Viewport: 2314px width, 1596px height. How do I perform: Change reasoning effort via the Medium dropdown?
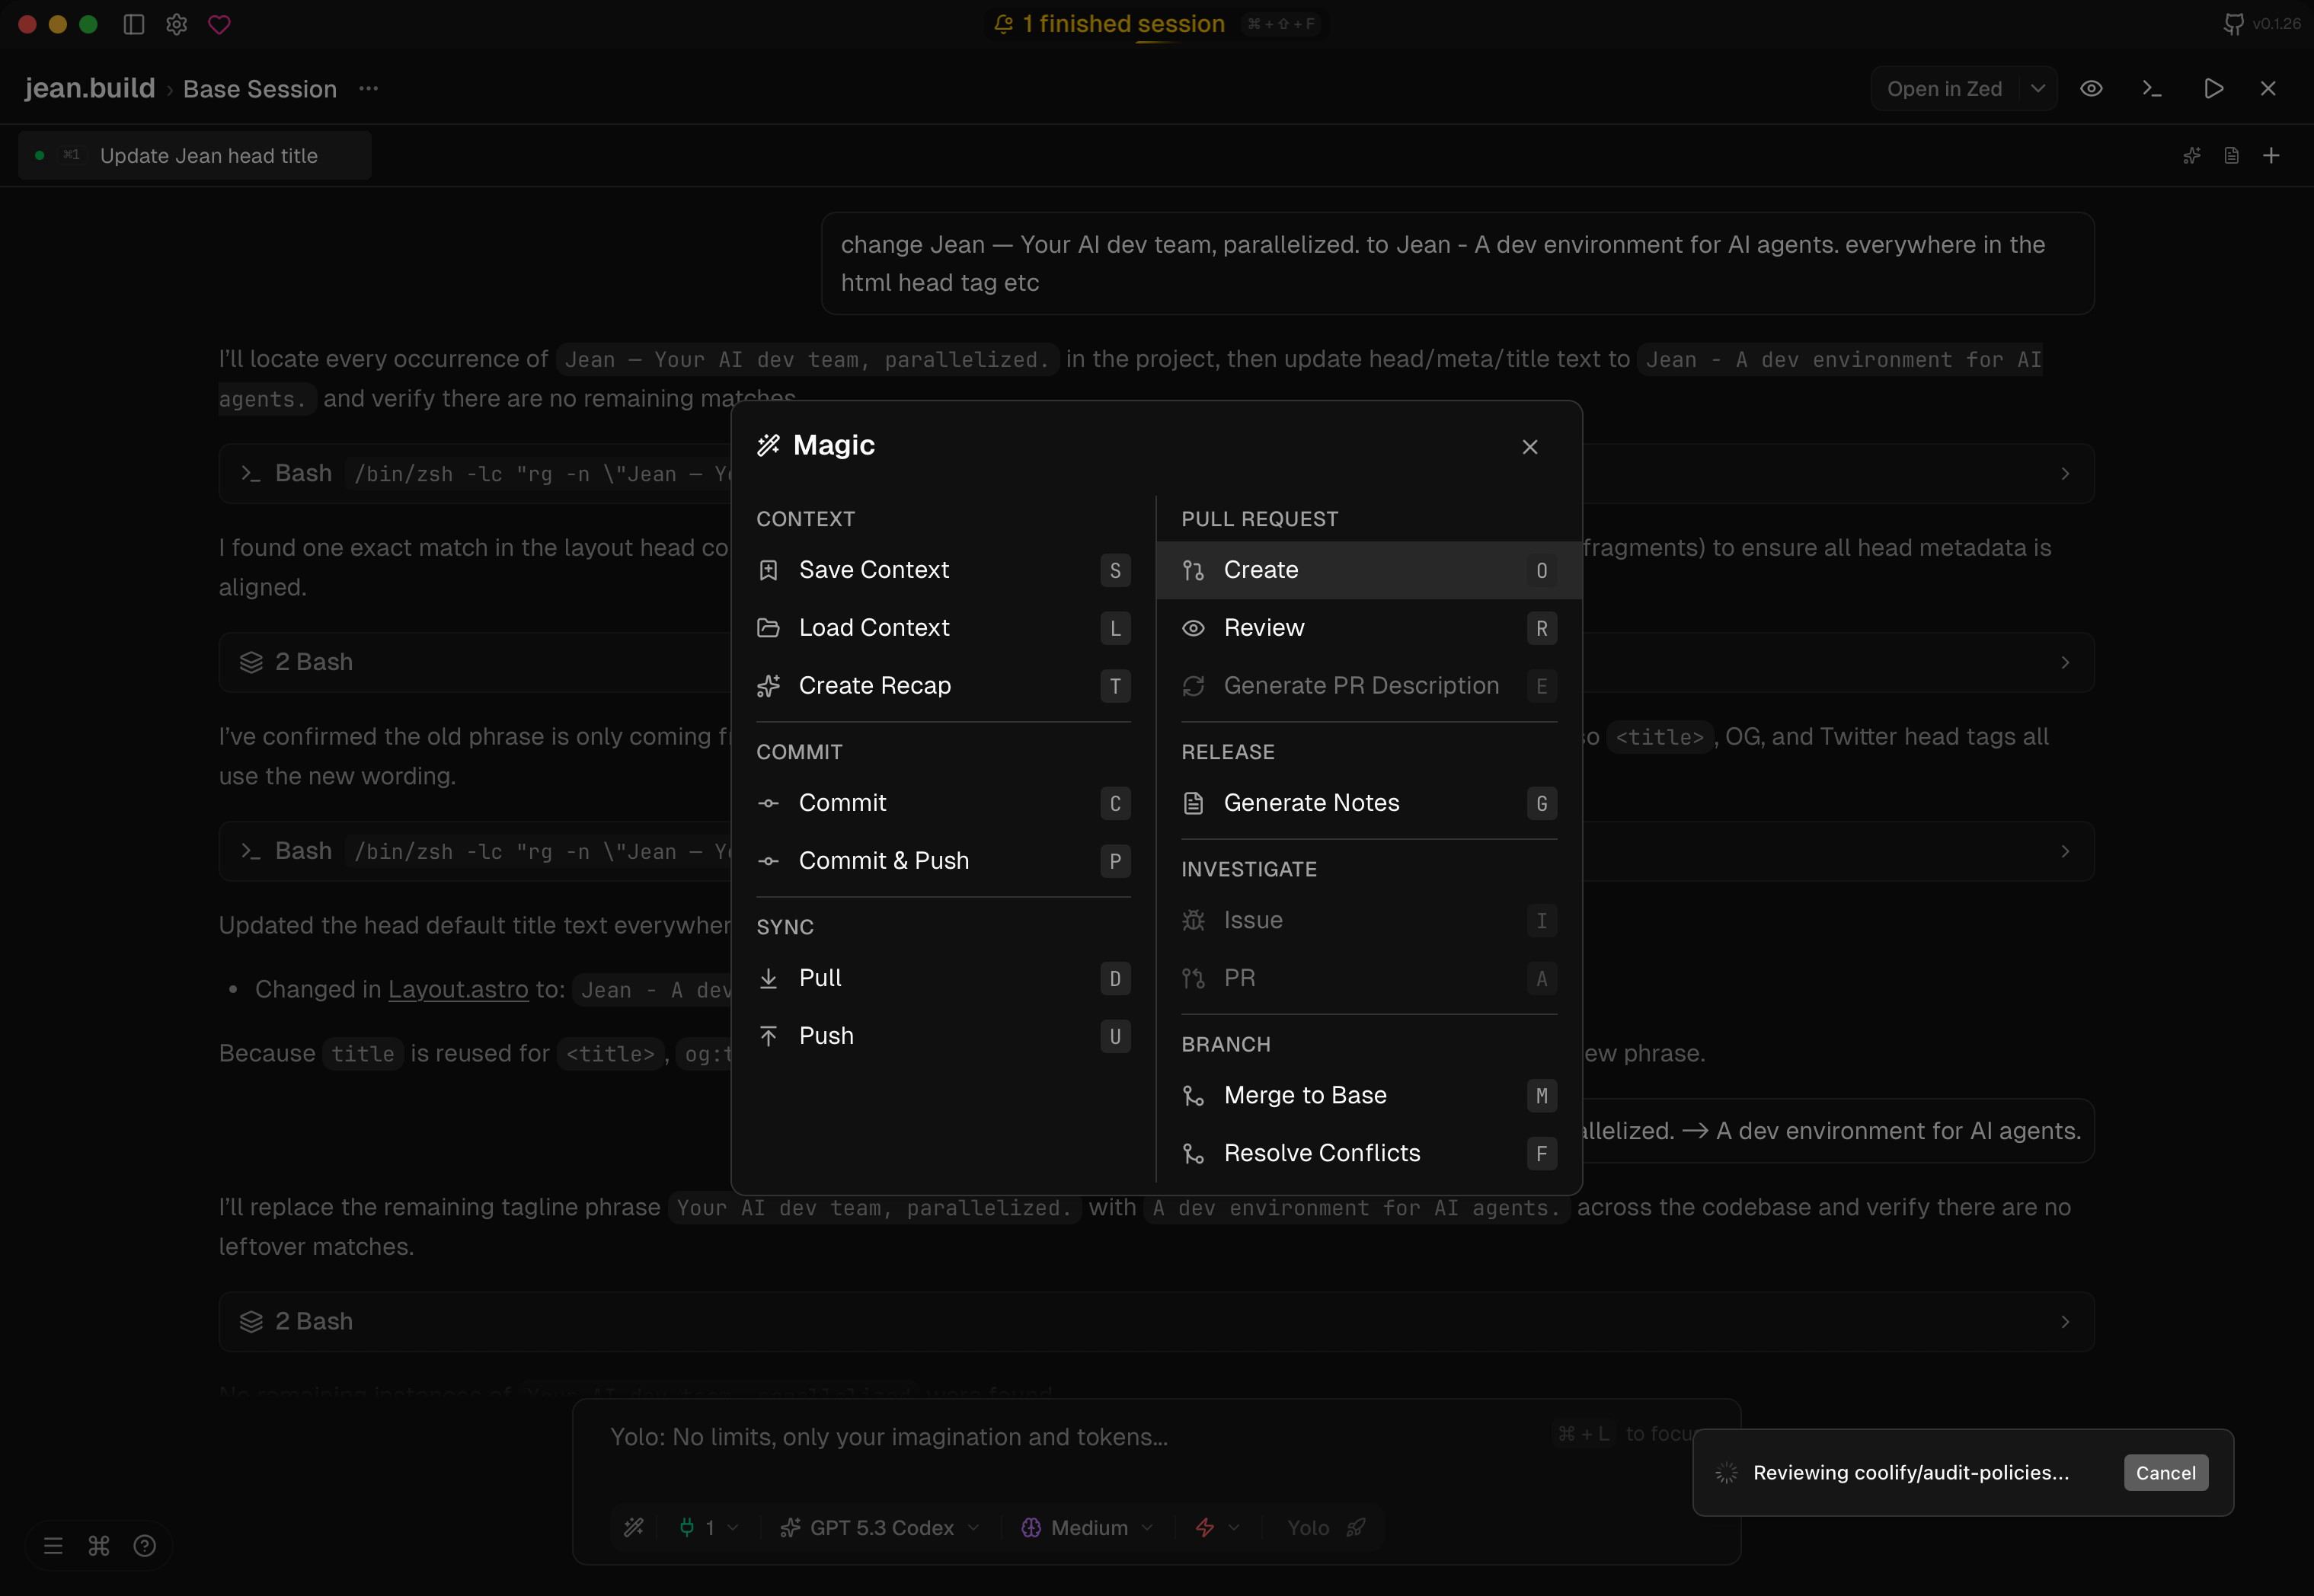pyautogui.click(x=1086, y=1527)
